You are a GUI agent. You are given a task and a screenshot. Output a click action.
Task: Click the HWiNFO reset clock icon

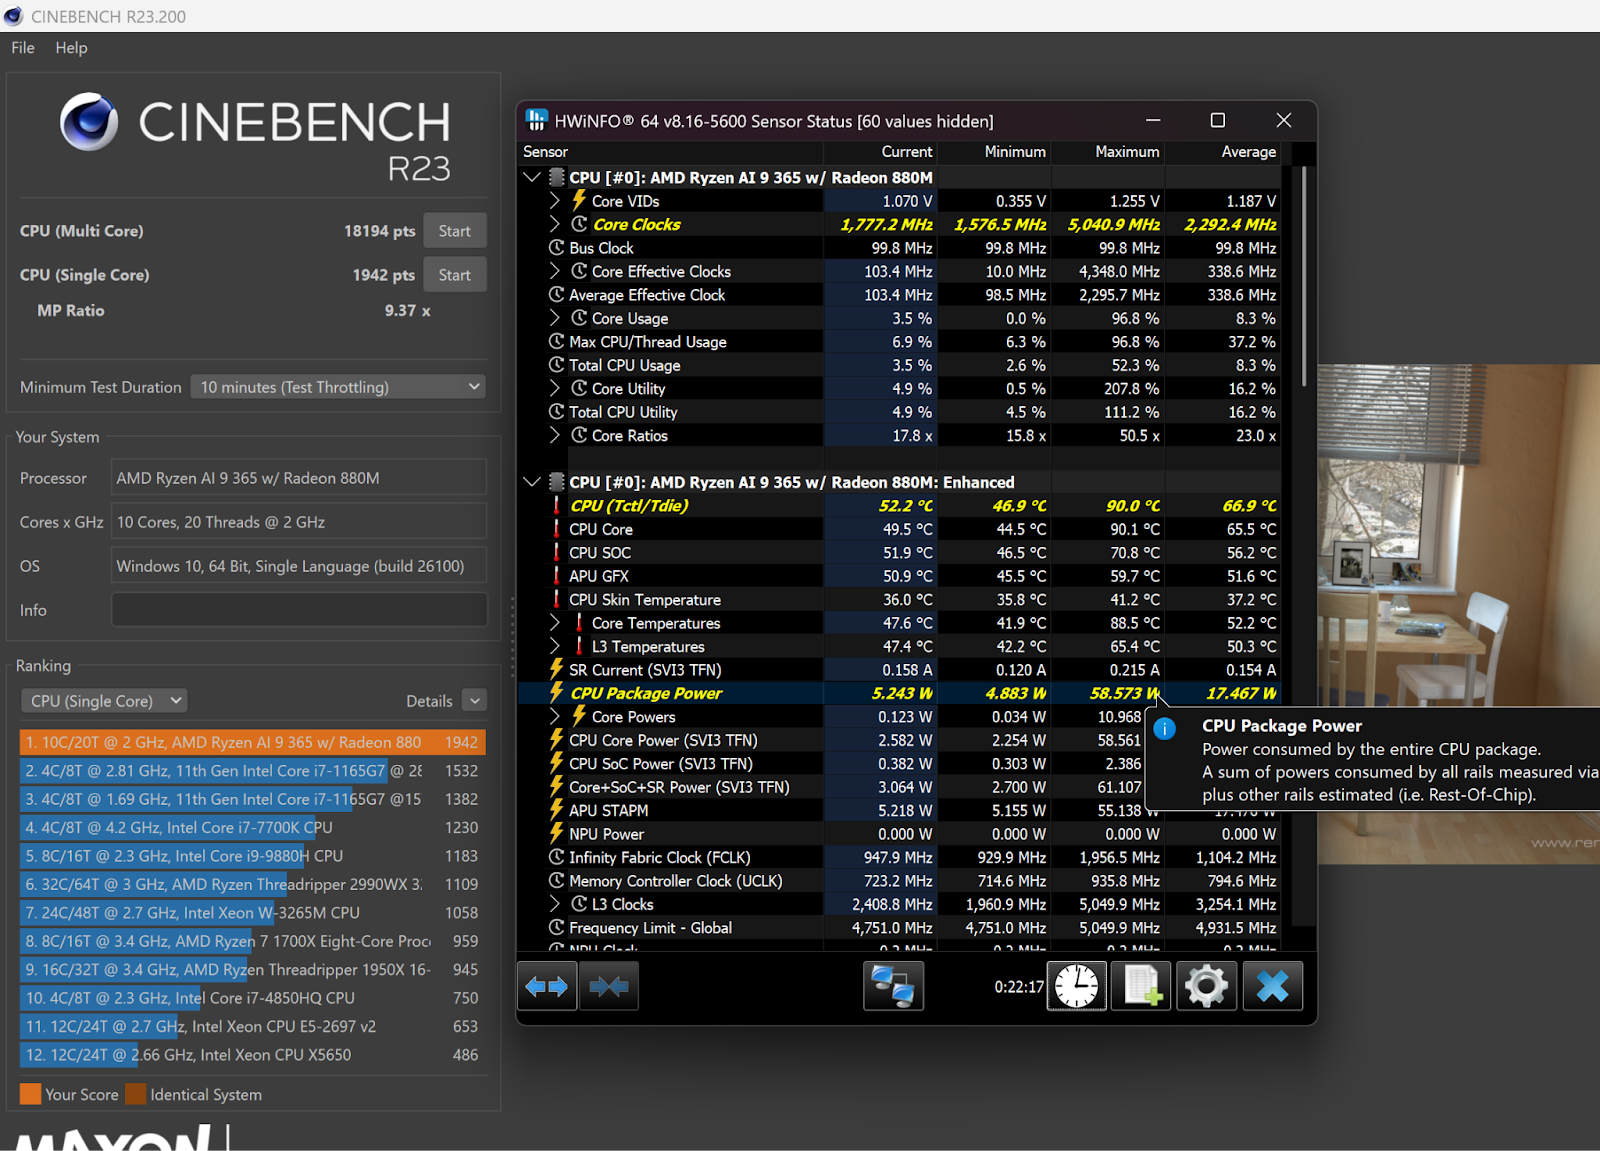(1077, 987)
